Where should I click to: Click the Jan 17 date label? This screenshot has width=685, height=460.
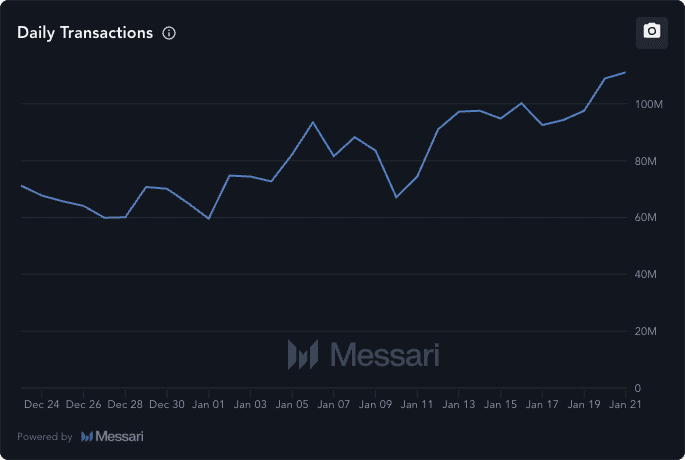coord(542,405)
